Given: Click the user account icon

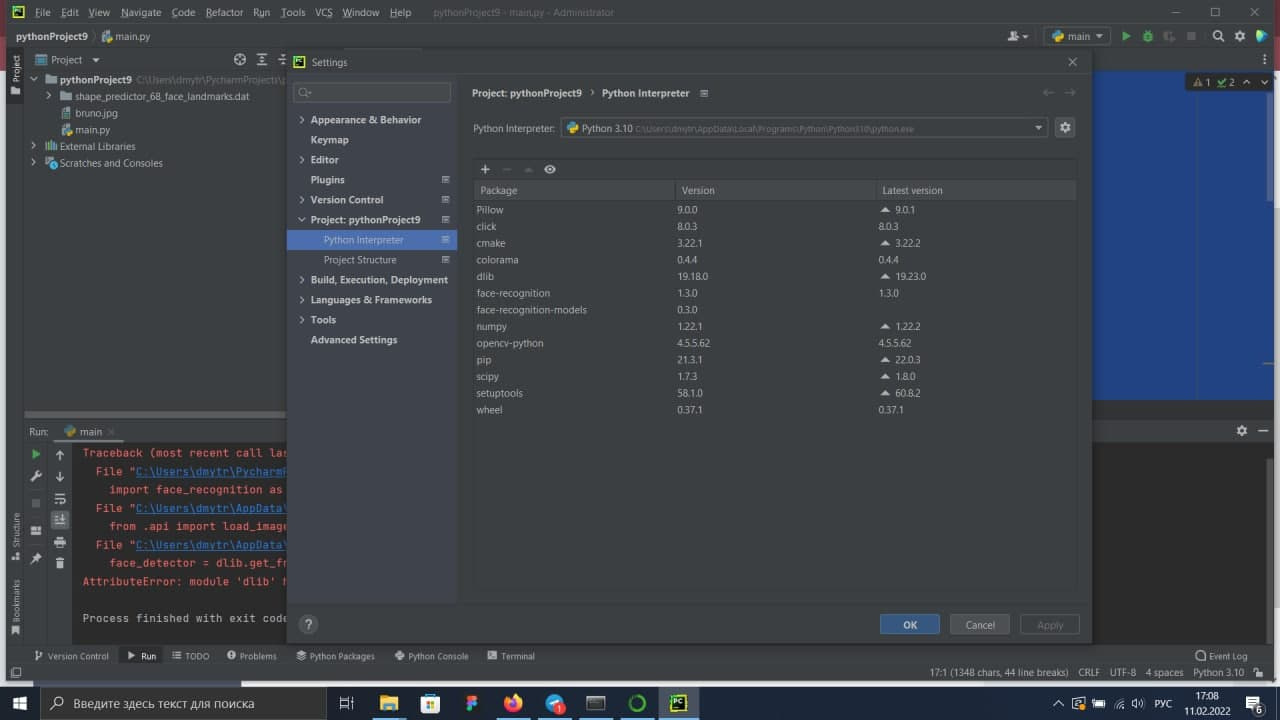Looking at the screenshot, I should point(1018,36).
